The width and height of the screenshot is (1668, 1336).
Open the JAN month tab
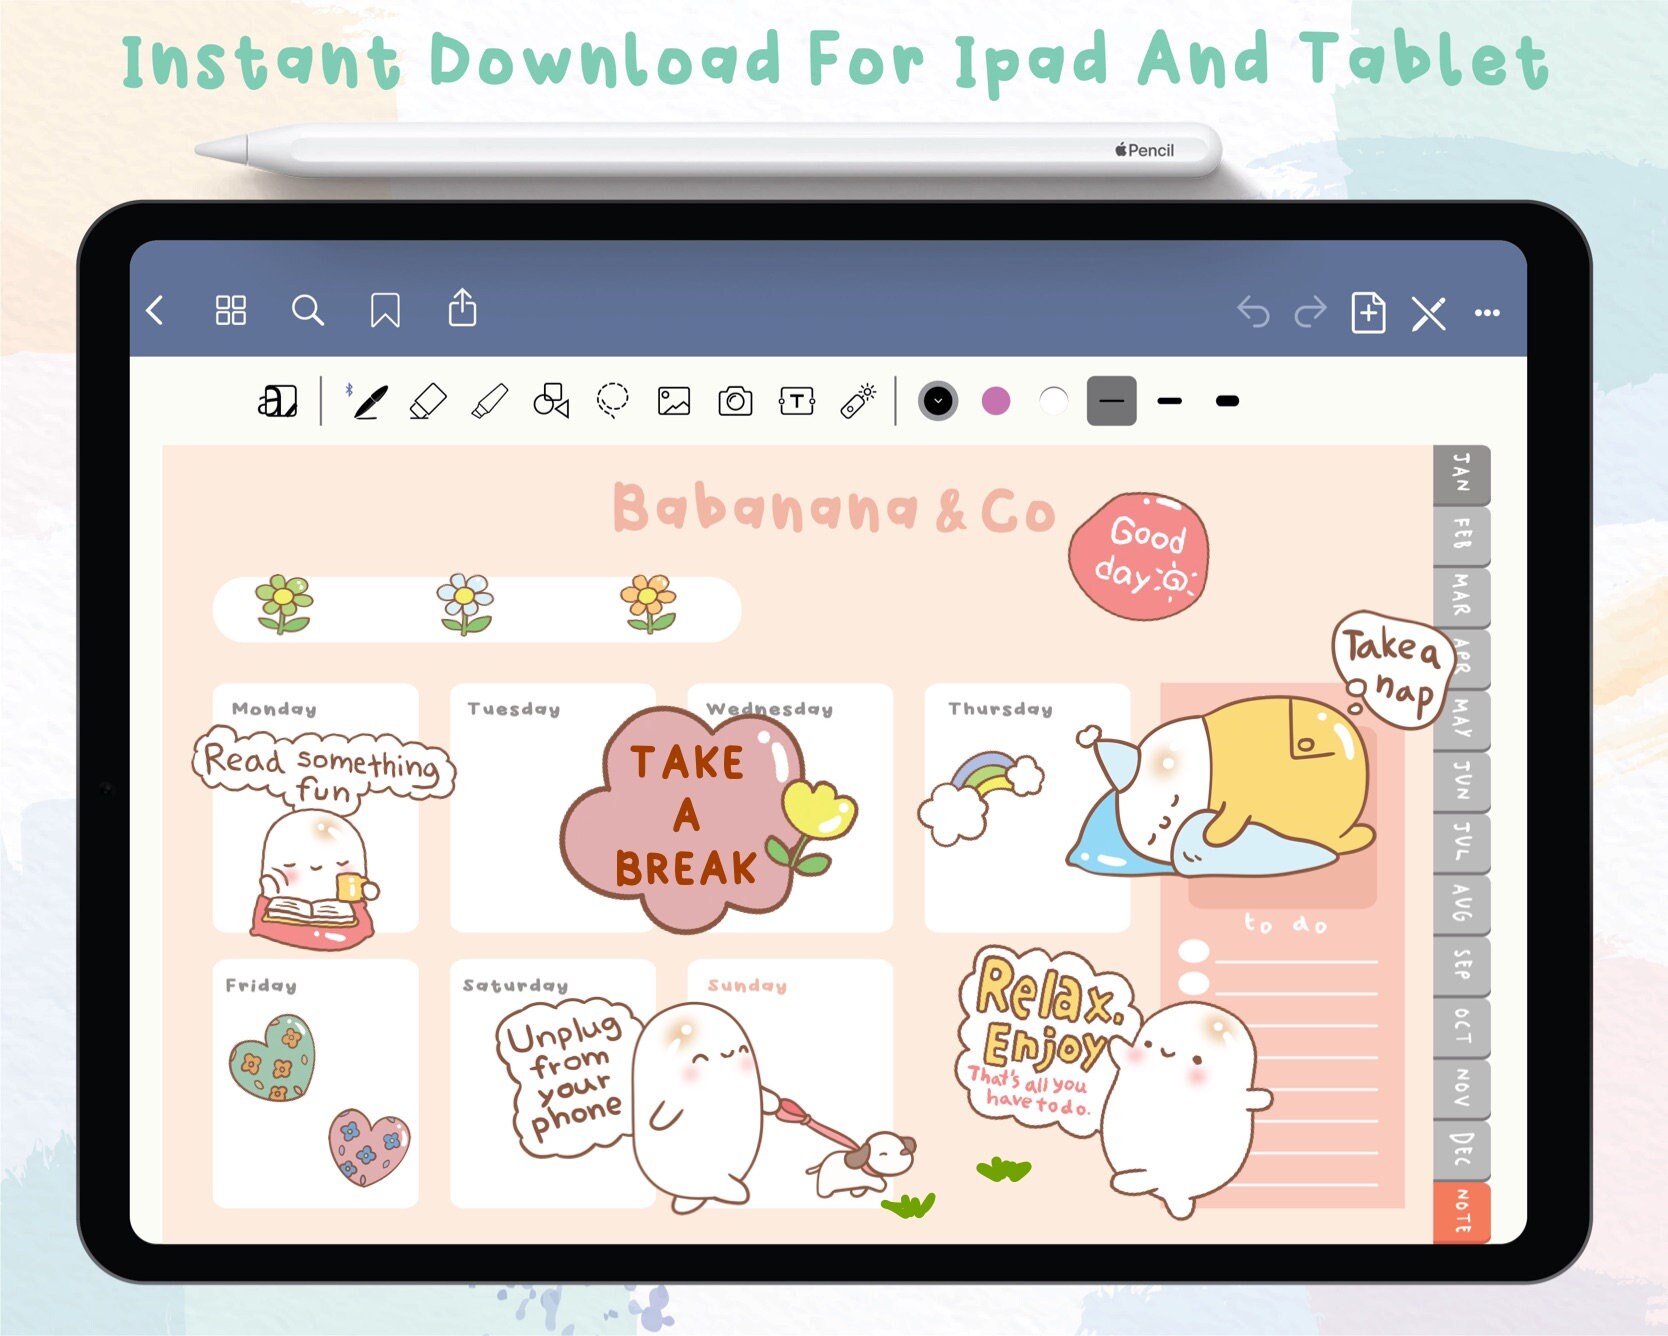[x=1461, y=473]
